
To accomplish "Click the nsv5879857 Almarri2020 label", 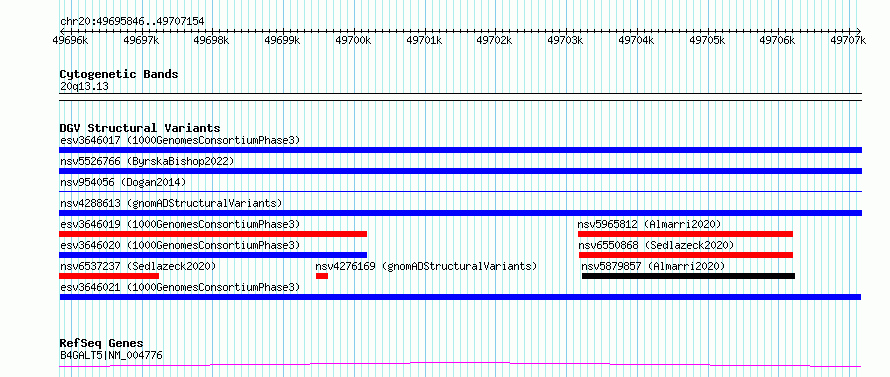I will (x=653, y=266).
